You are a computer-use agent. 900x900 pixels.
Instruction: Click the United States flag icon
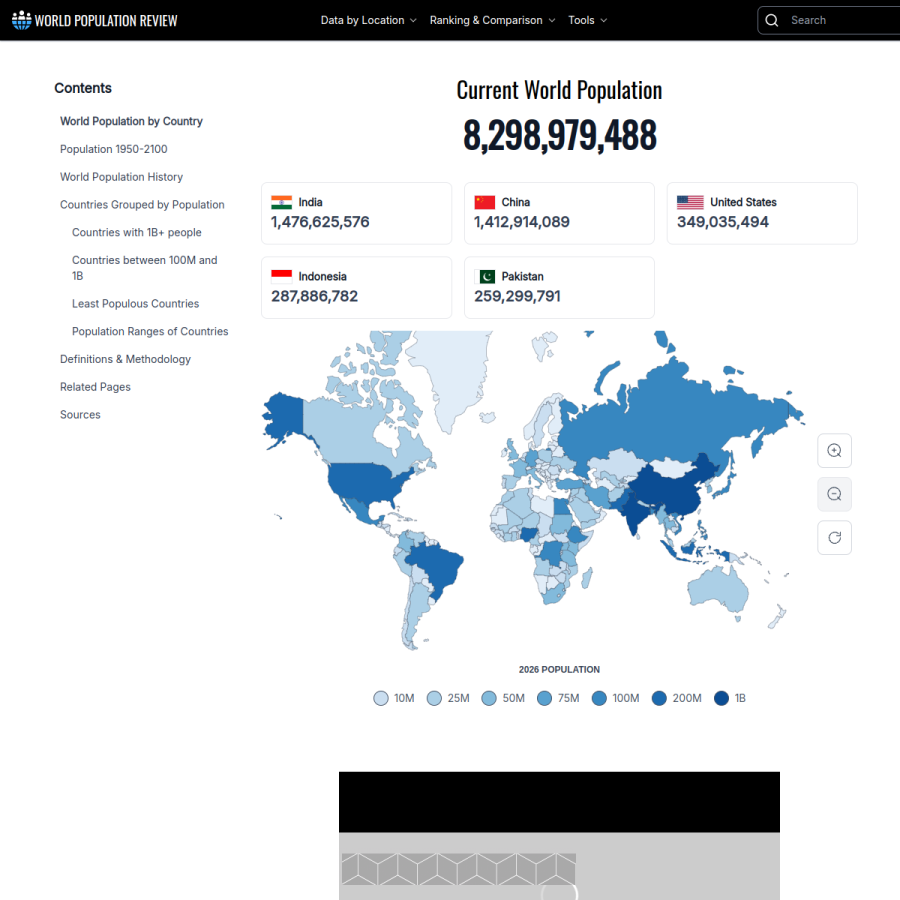[690, 202]
